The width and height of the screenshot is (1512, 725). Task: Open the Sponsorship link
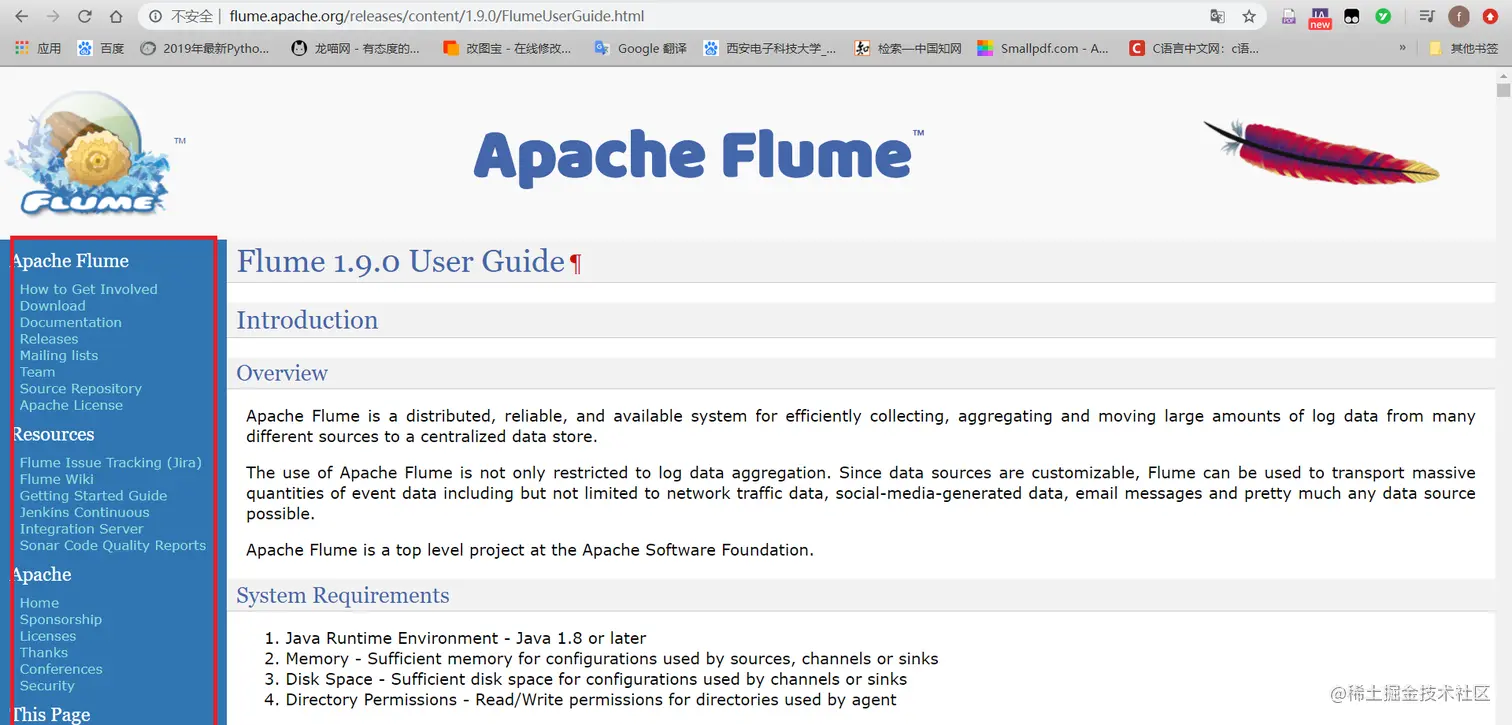[x=61, y=619]
